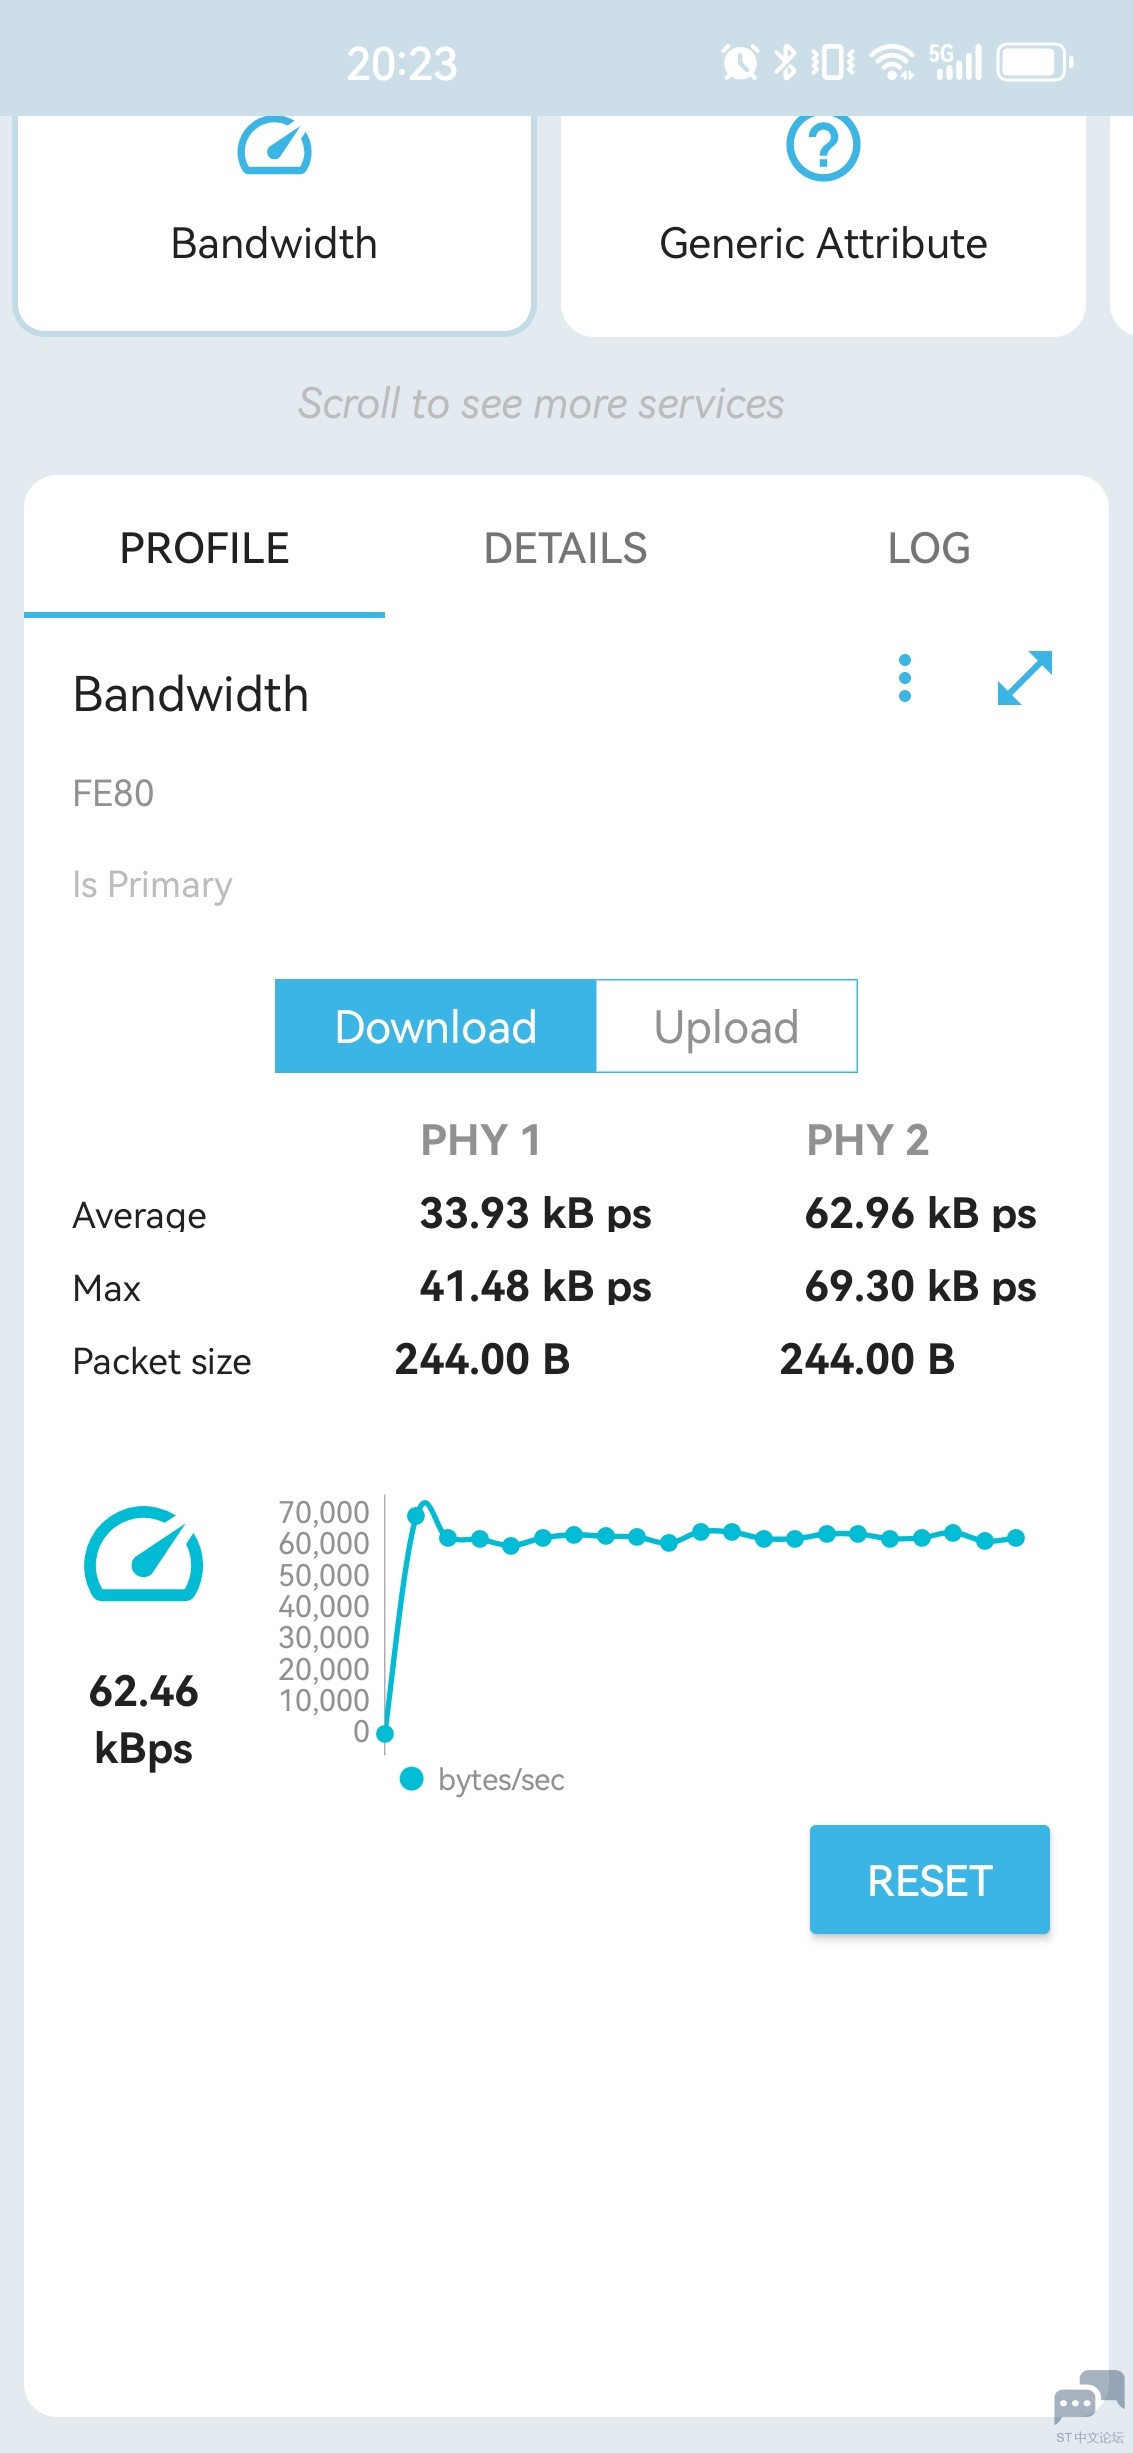Tap the Bluetooth status bar icon
1133x2453 pixels.
(x=786, y=62)
